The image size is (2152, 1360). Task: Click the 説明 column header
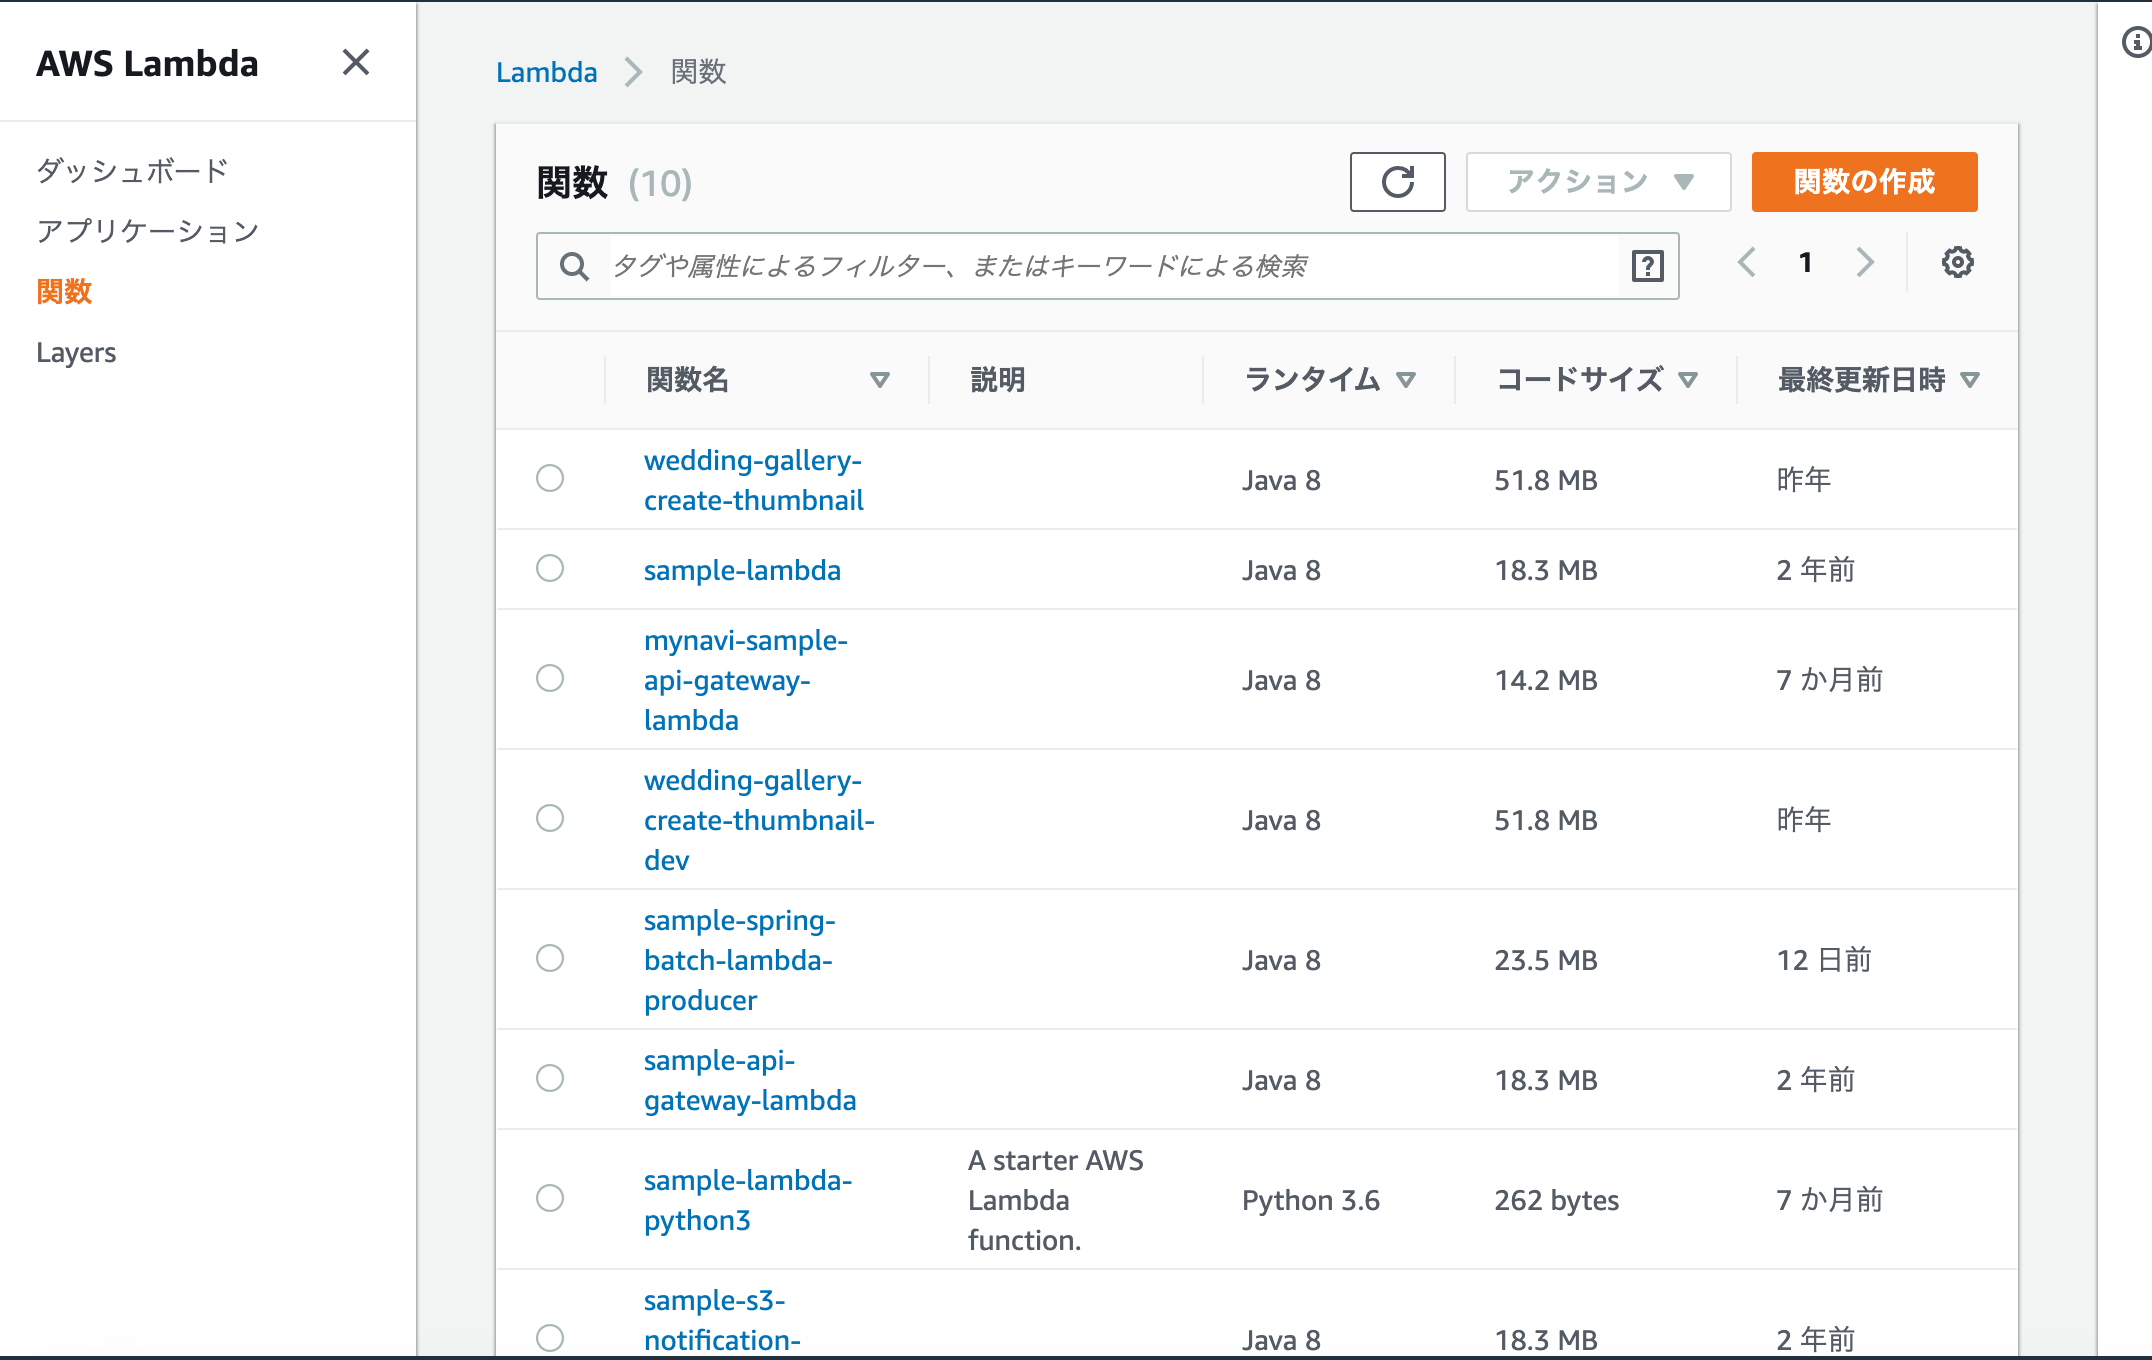(998, 380)
